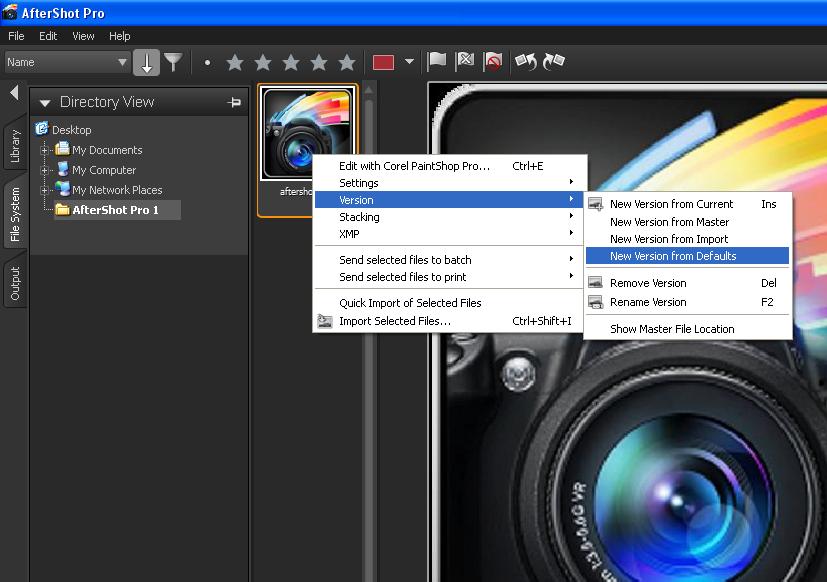Open the File menu
Screen dimensions: 827x582
click(16, 36)
